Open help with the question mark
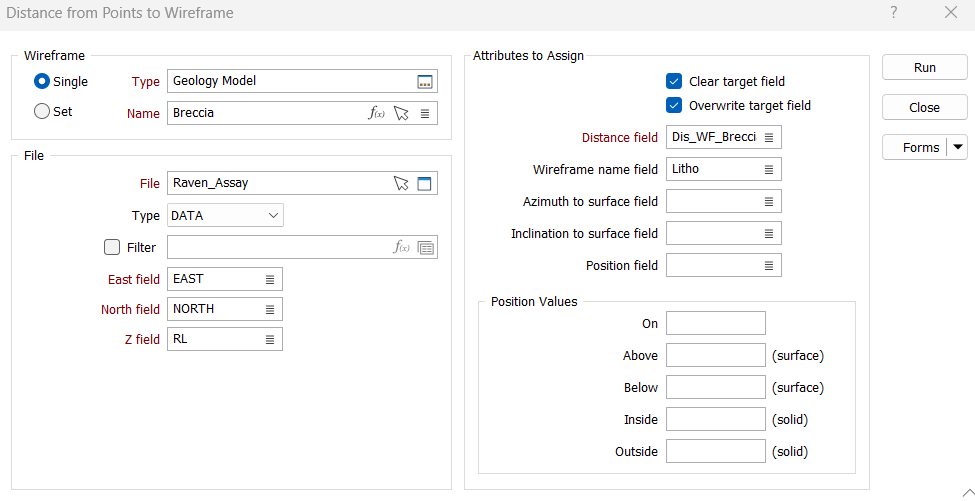The height and width of the screenshot is (501, 975). pos(893,13)
